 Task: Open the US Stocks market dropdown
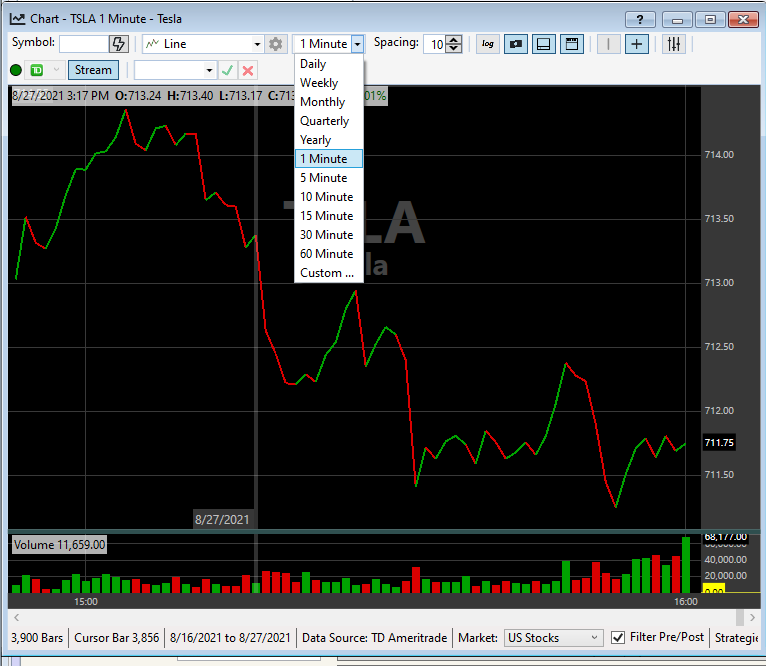point(594,638)
